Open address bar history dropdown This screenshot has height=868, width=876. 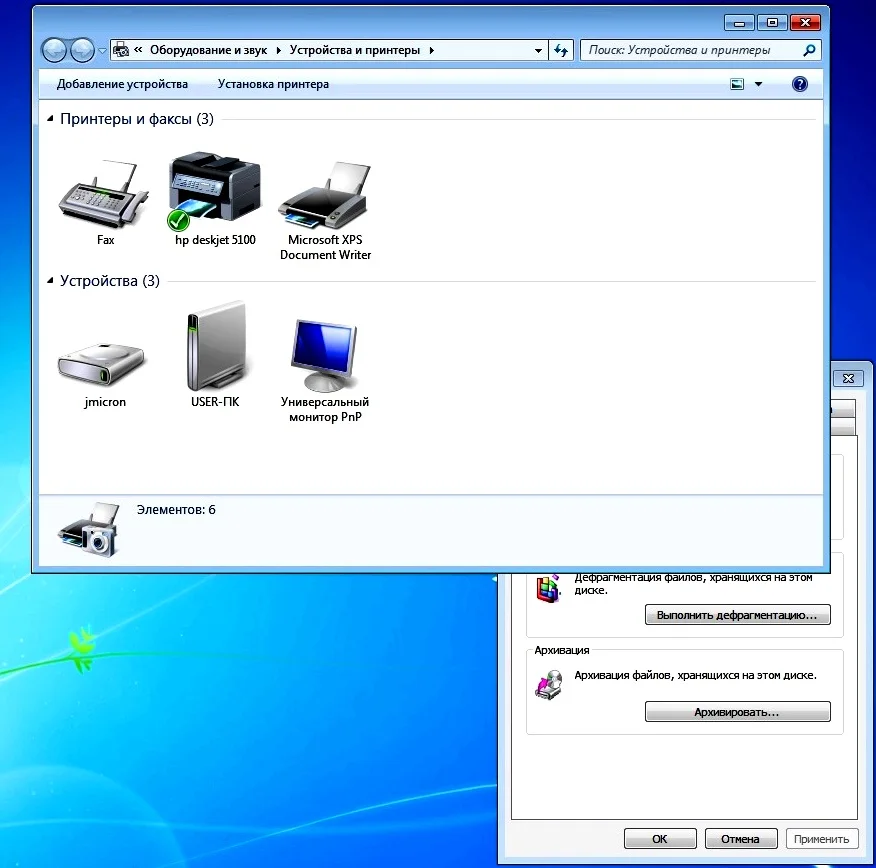click(x=538, y=51)
